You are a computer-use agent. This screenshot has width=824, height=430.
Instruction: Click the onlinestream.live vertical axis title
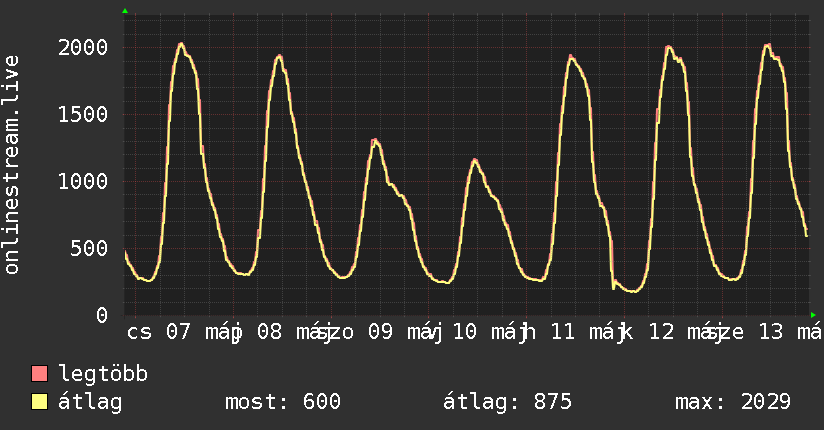pos(12,165)
